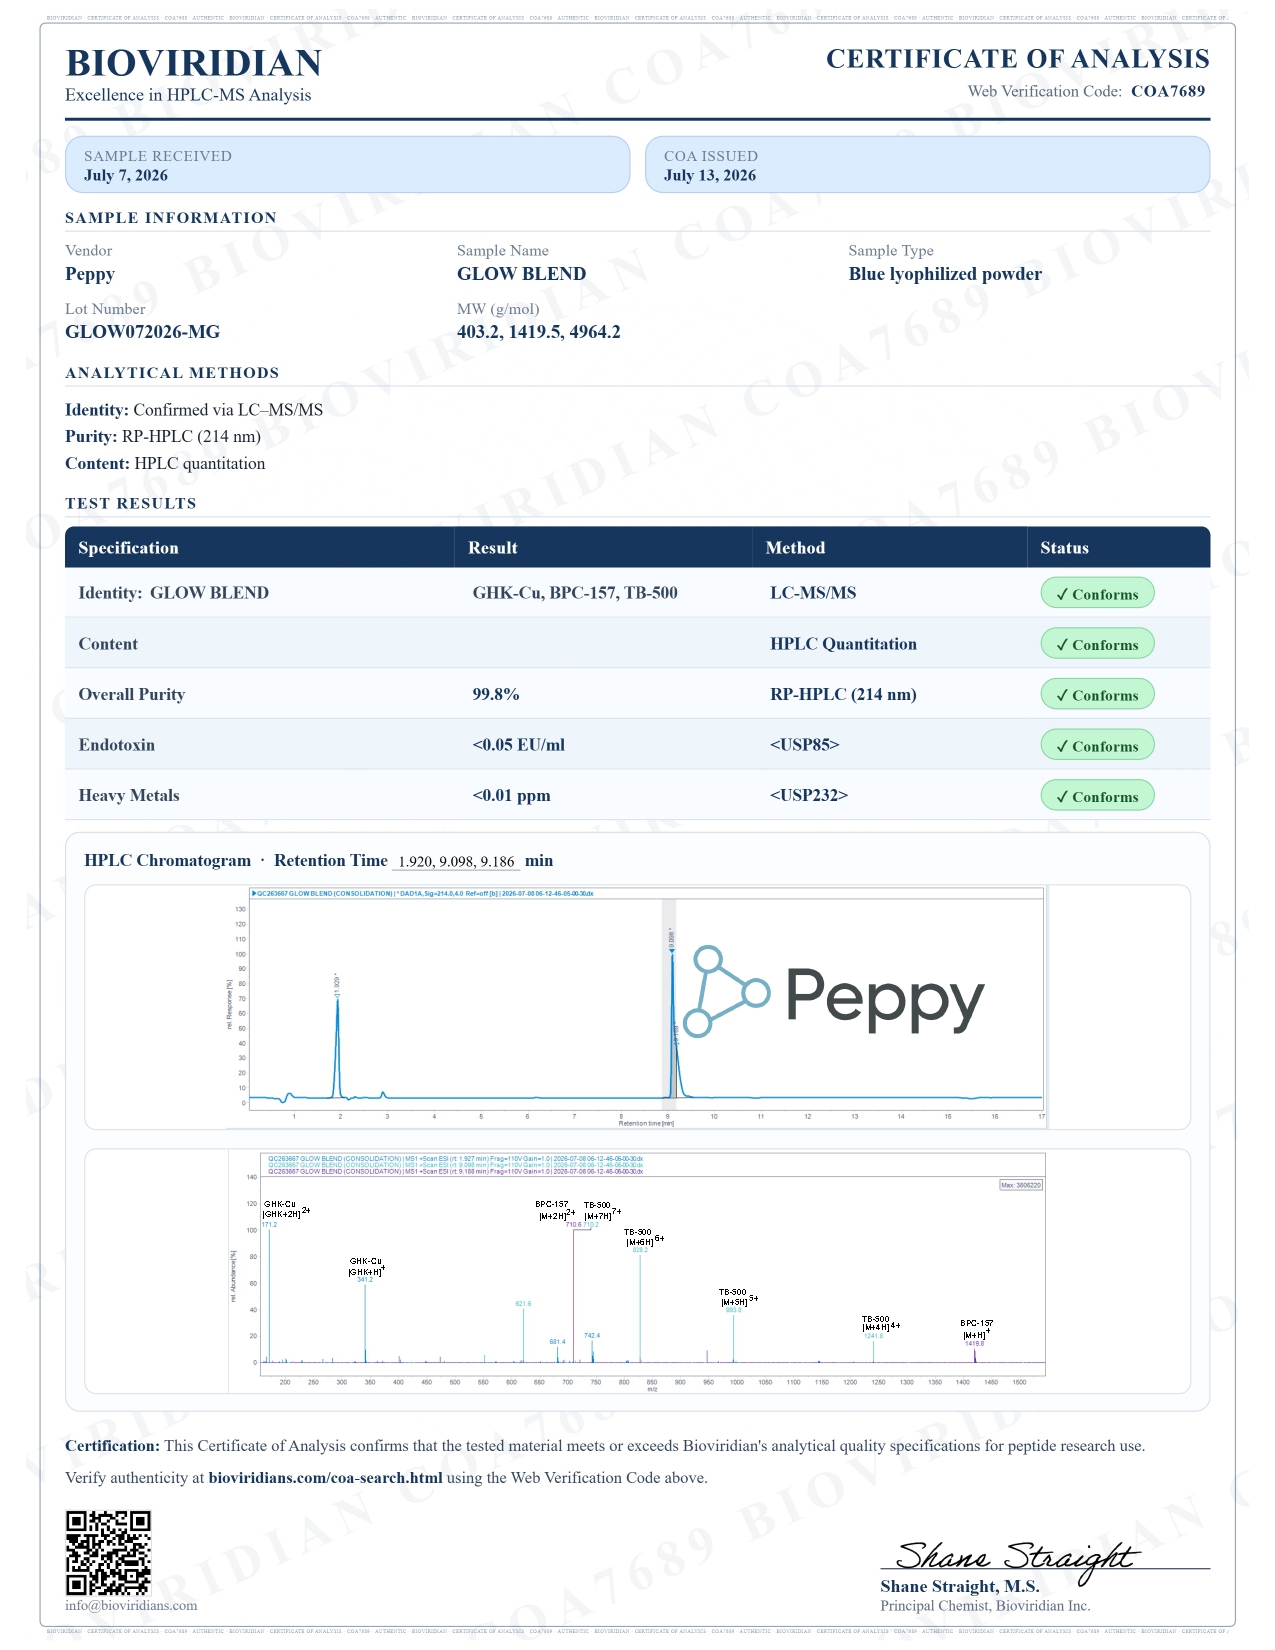Click the BPC-157 [M+H] peak label
1275x1650 pixels.
coord(977,1329)
